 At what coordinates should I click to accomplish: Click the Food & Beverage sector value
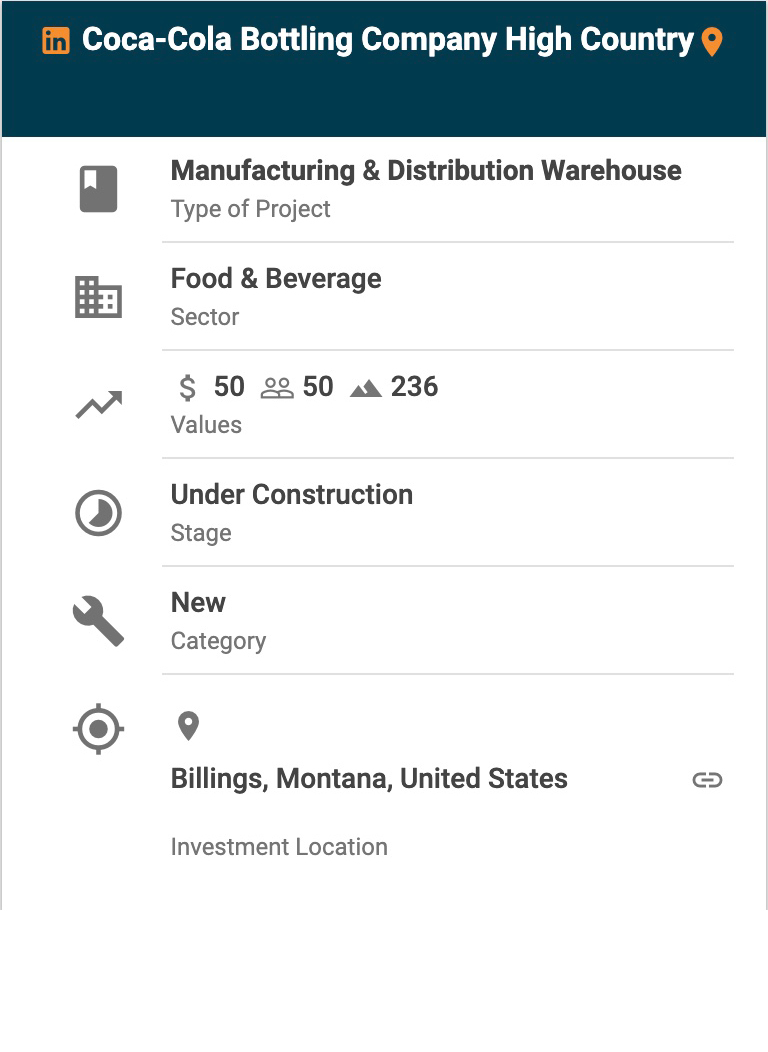276,279
